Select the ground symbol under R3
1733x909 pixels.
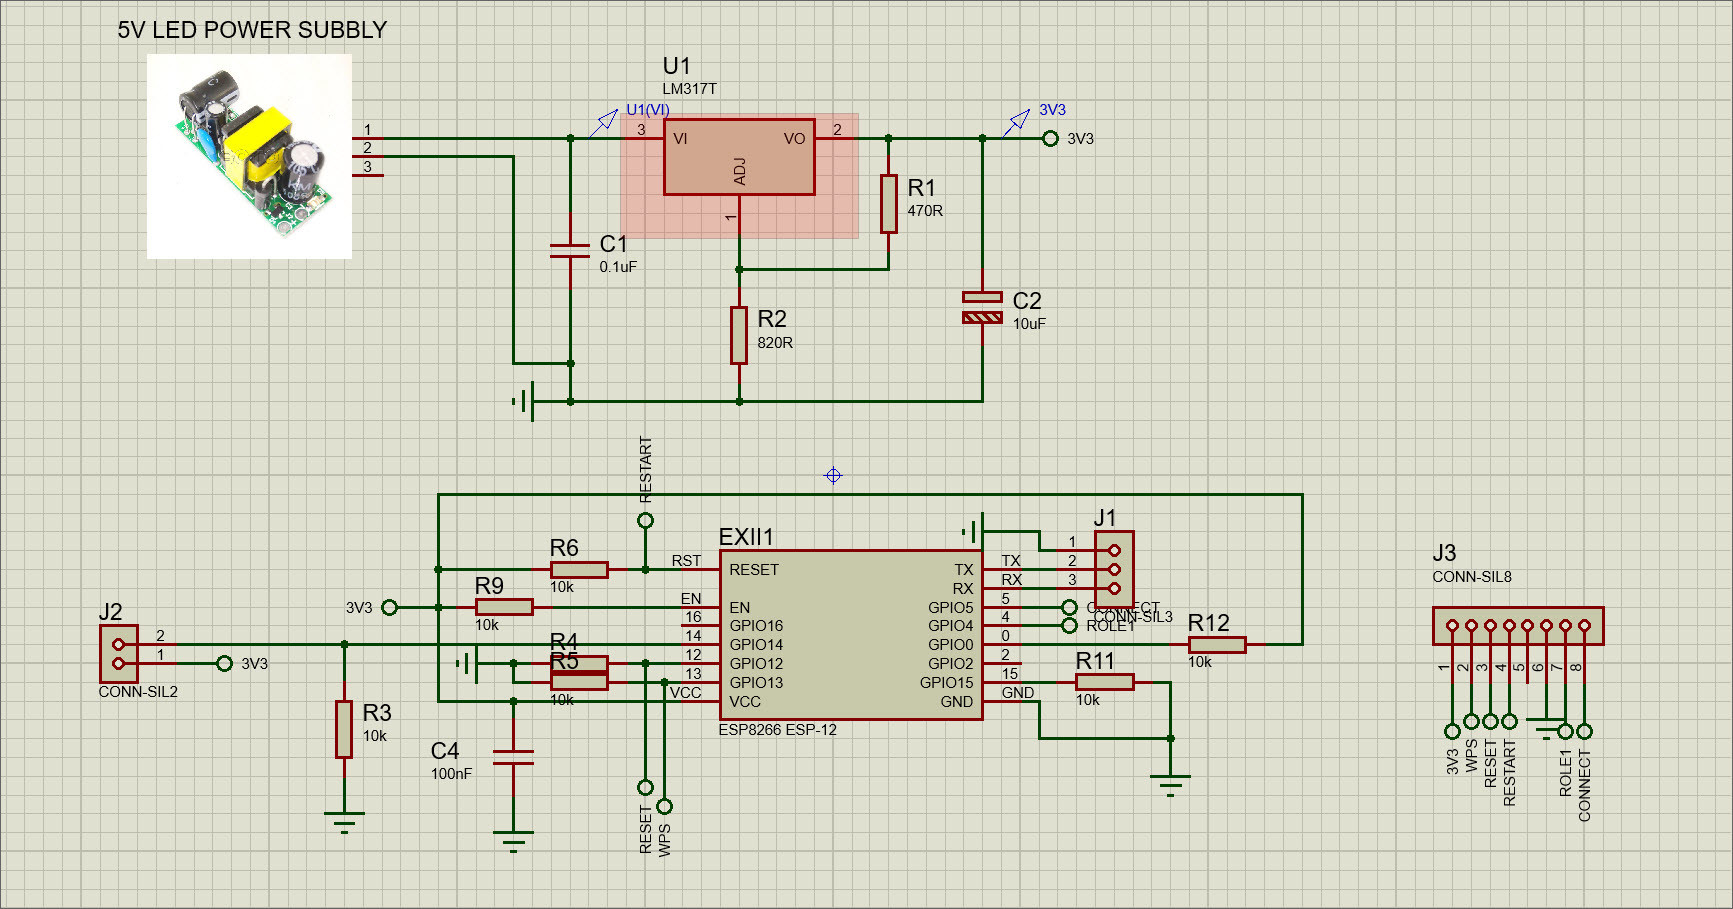[344, 822]
